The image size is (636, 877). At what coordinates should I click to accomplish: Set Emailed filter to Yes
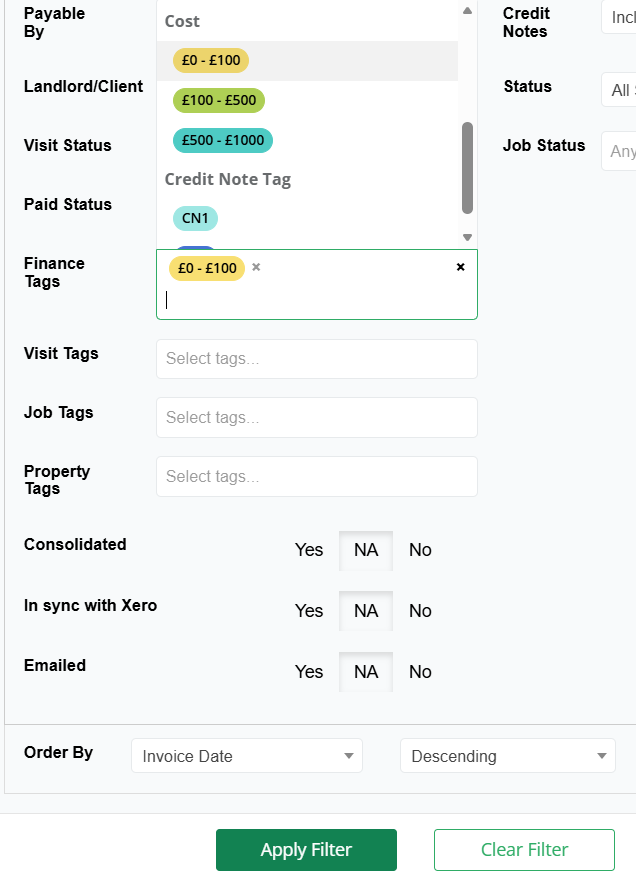tap(309, 672)
